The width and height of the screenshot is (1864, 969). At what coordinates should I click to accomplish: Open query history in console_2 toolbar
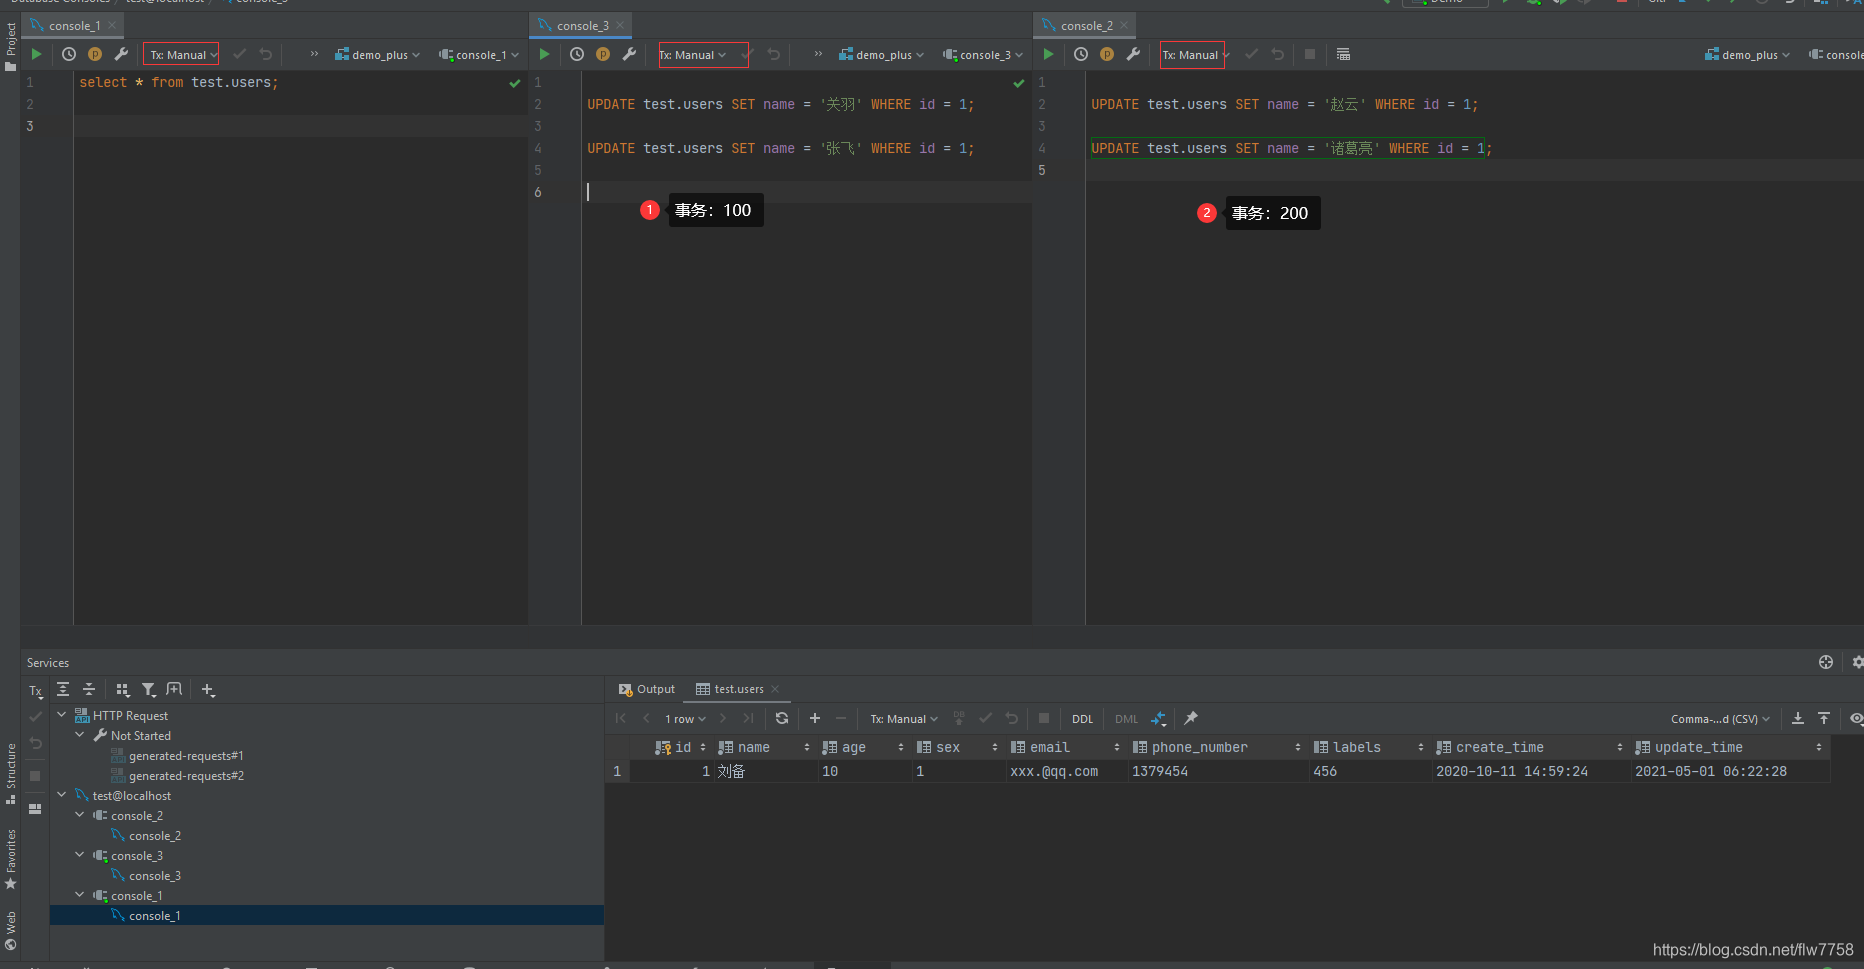point(1081,54)
